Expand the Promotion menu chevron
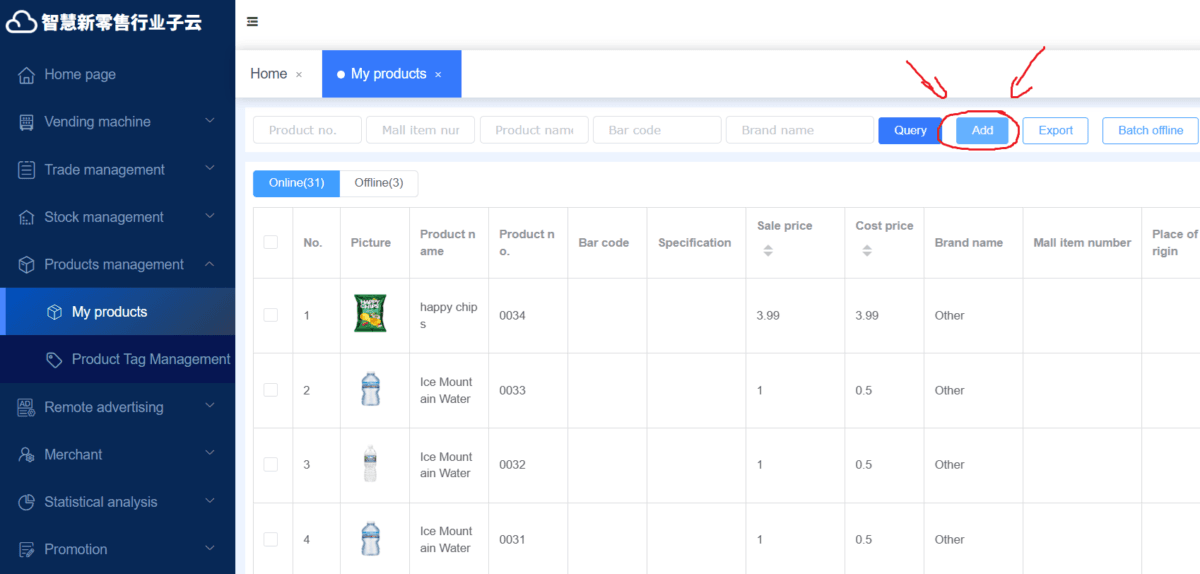Screen dimensions: 1200x574 (x=210, y=548)
